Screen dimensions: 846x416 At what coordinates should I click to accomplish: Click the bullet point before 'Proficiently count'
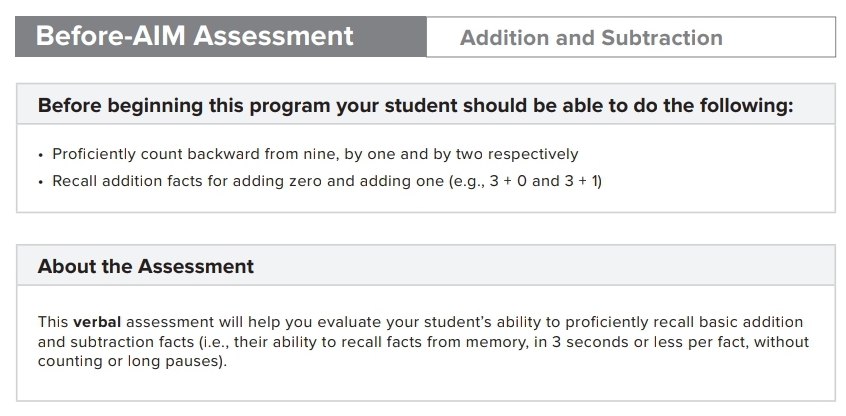click(x=41, y=155)
